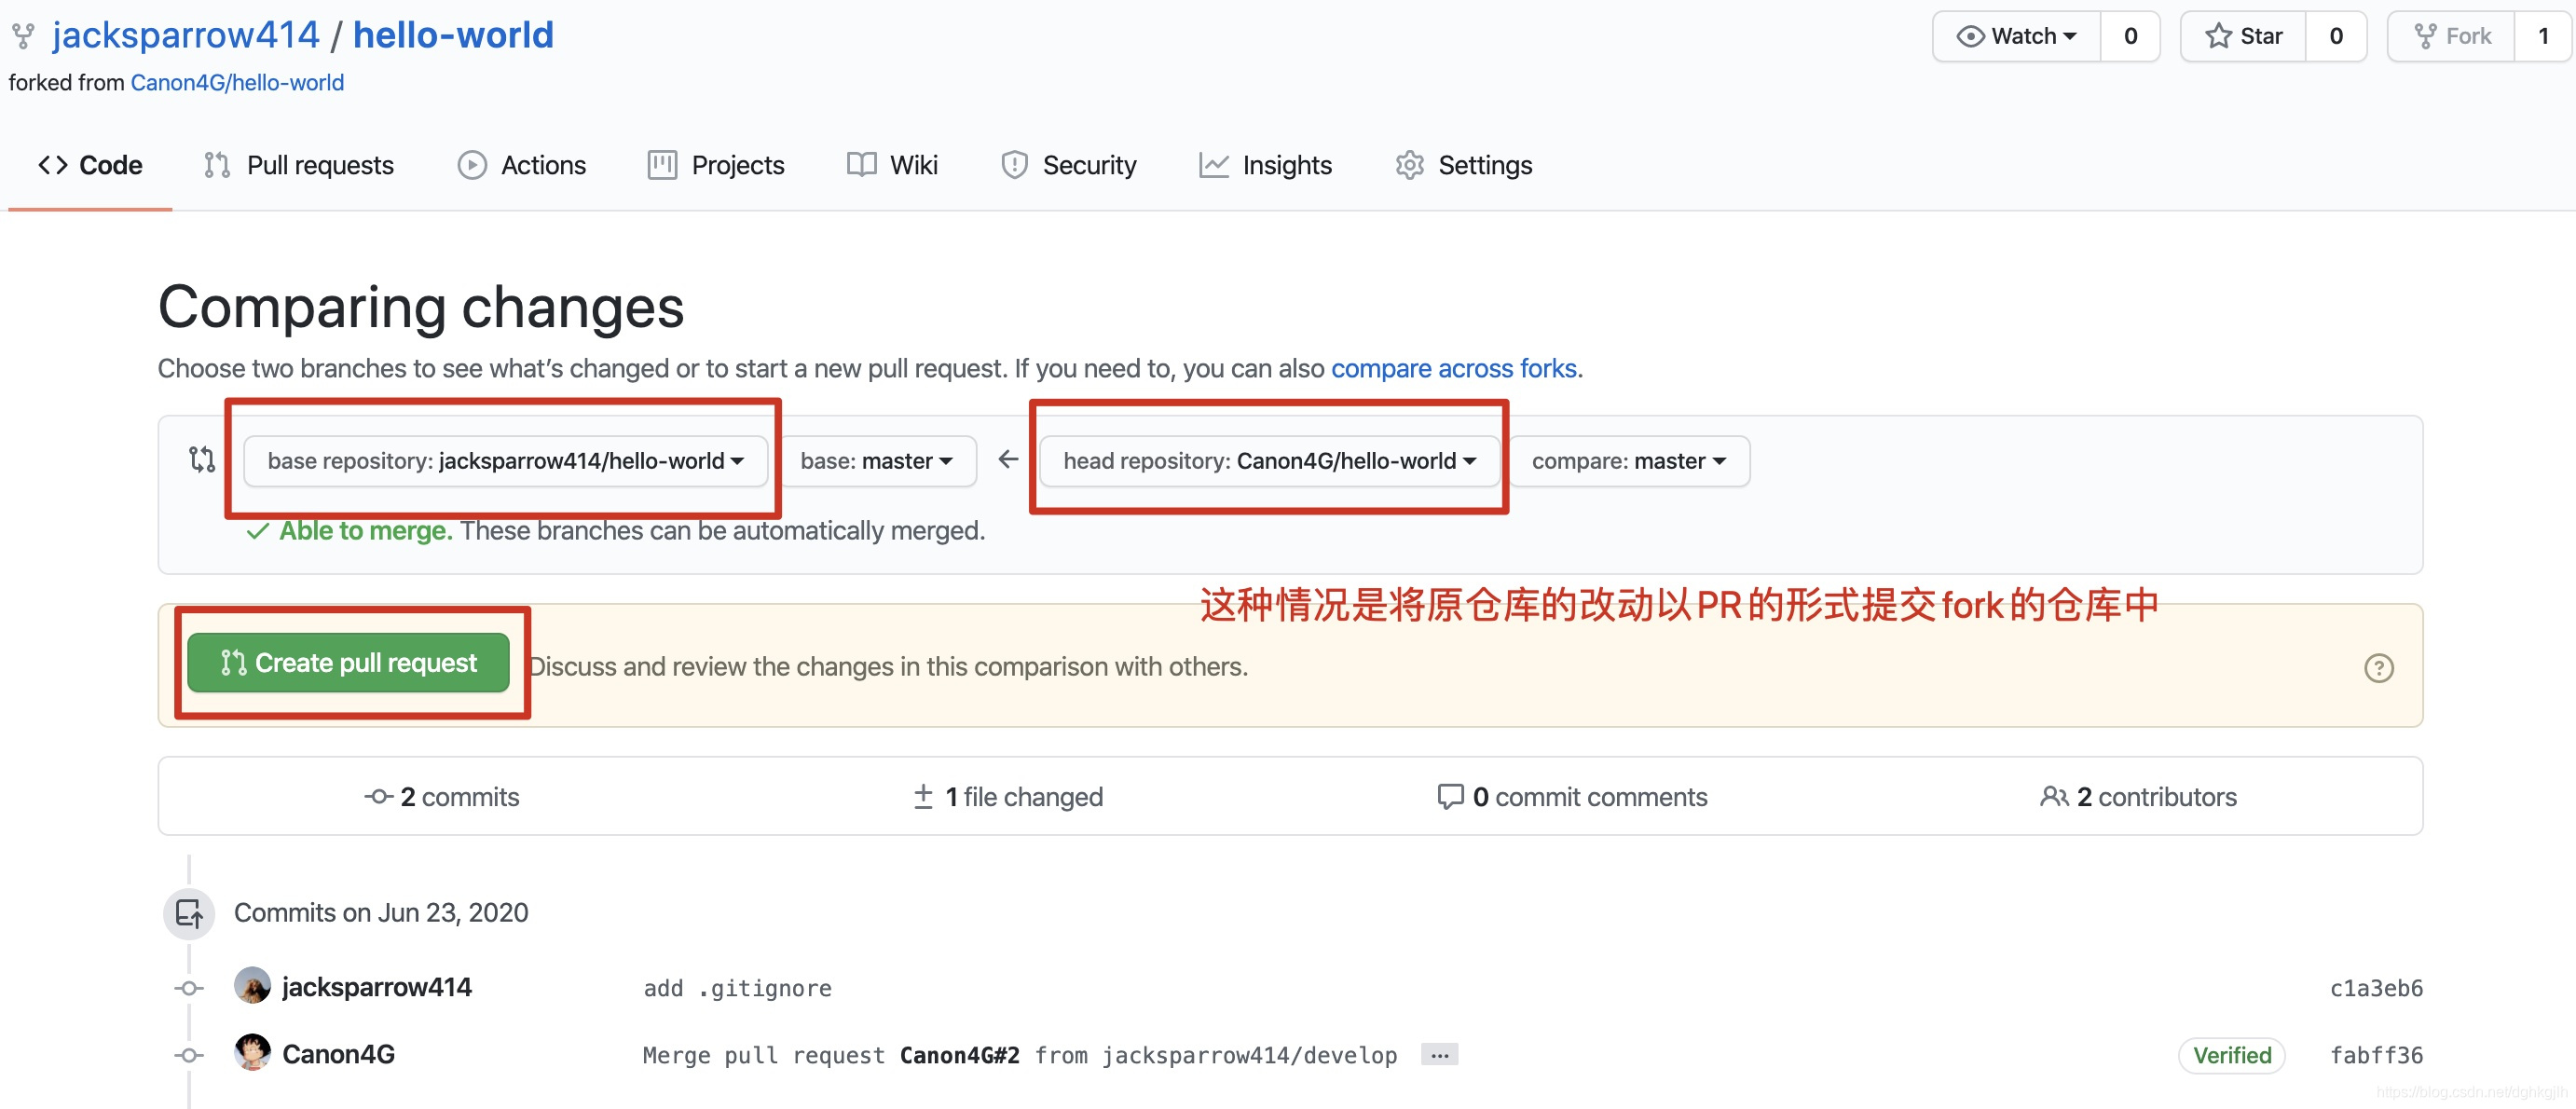Switch to the Settings tab
The width and height of the screenshot is (2576, 1109).
point(1464,165)
